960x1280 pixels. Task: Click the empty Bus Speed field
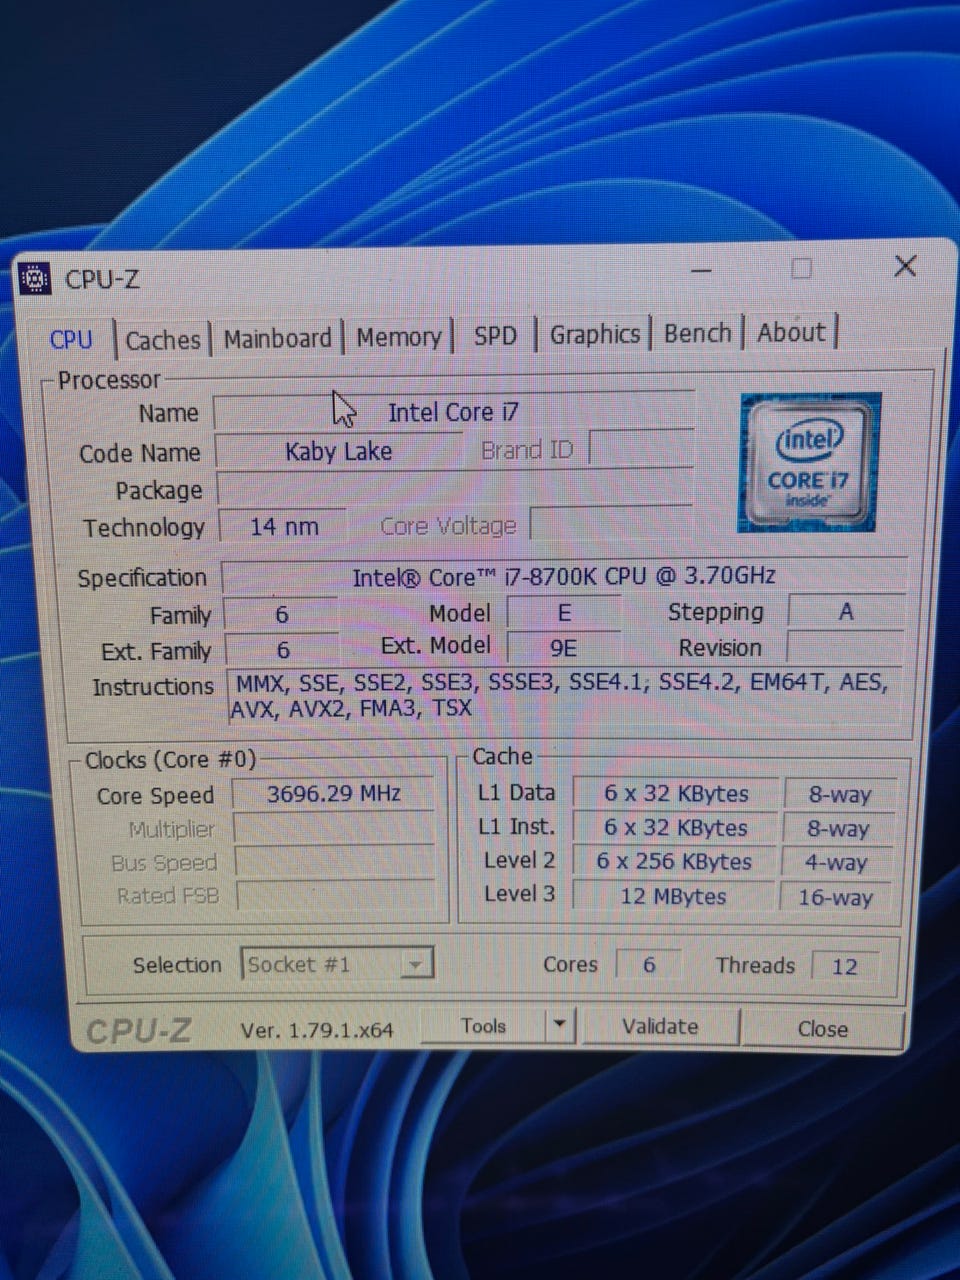click(x=335, y=862)
